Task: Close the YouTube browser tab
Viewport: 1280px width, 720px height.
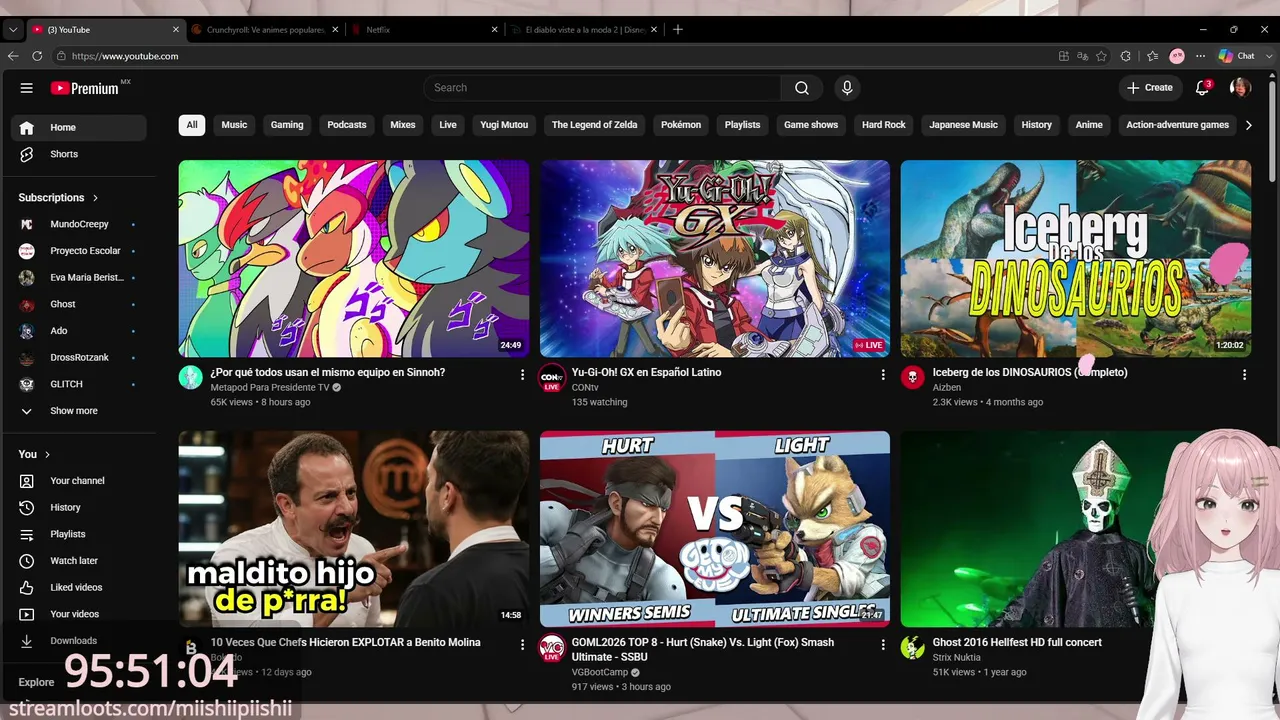Action: coord(176,30)
